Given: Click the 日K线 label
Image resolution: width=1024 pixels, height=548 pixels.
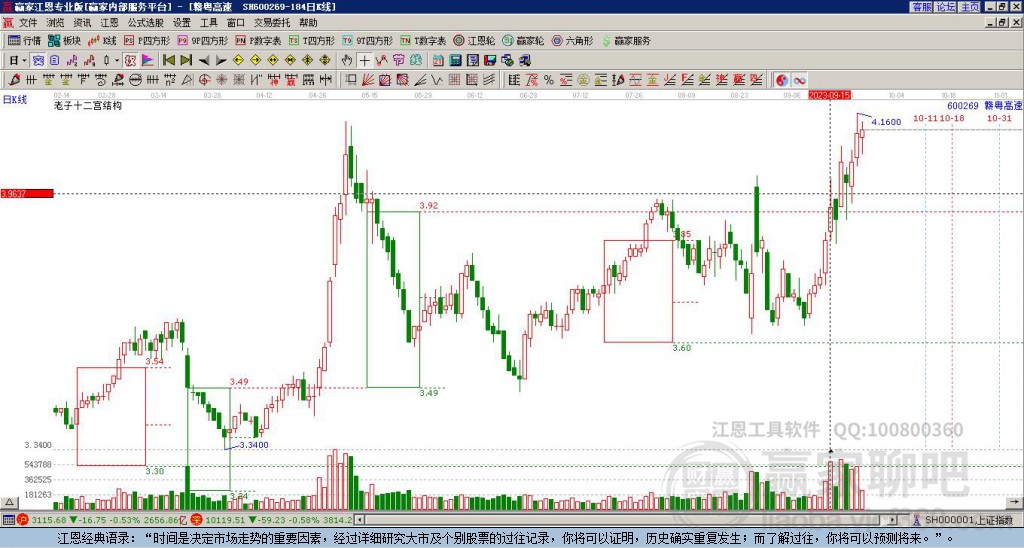Looking at the screenshot, I should point(15,100).
